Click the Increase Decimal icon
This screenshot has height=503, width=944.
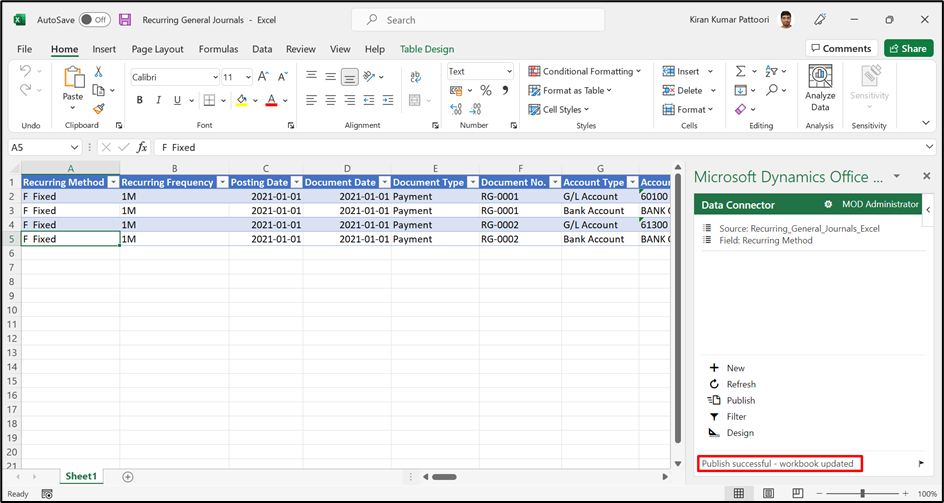[x=456, y=109]
